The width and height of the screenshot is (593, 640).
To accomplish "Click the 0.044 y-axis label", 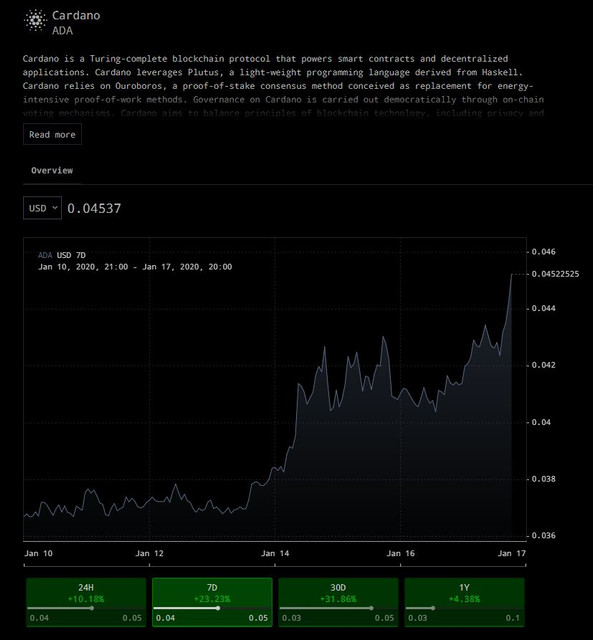I will tap(543, 308).
